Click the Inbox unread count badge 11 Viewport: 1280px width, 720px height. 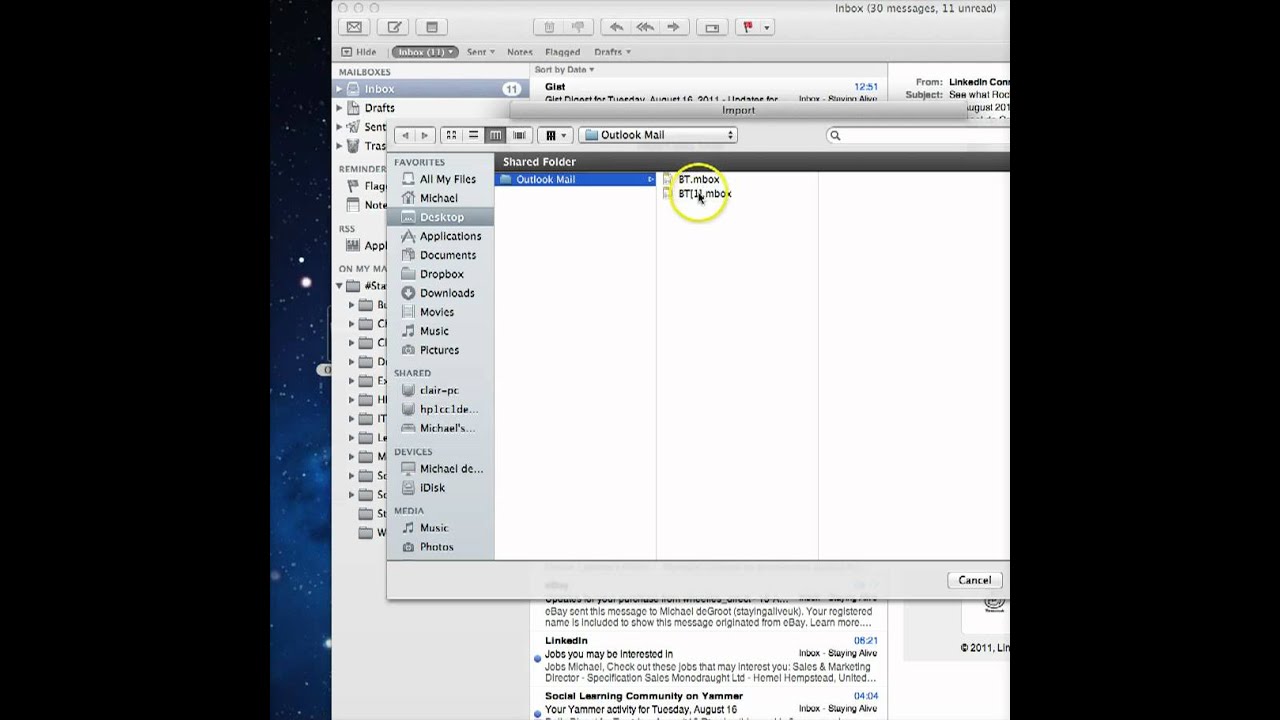pyautogui.click(x=511, y=89)
